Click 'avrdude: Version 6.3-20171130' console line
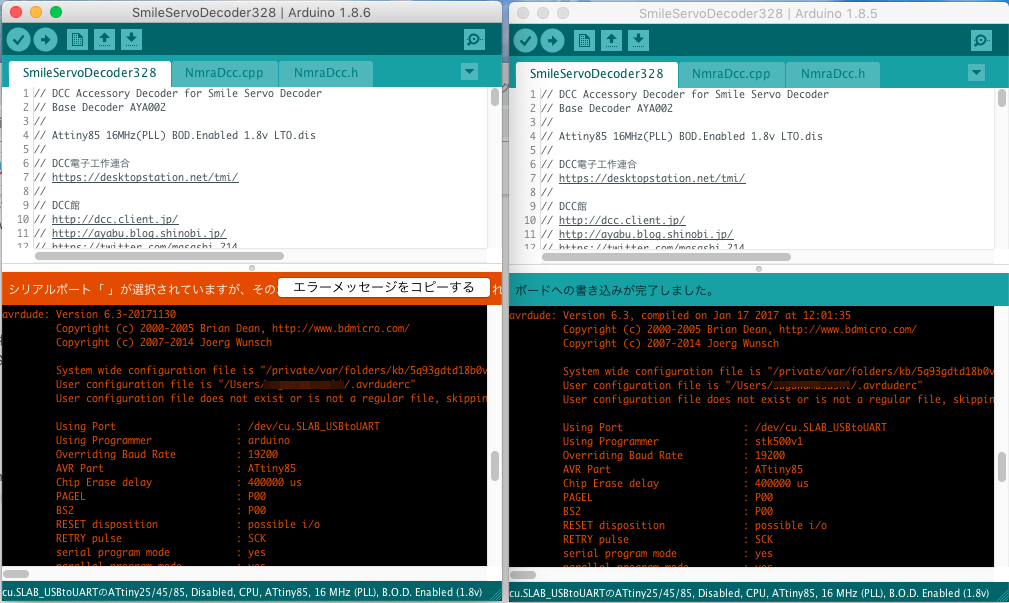1009x603 pixels. [x=89, y=315]
